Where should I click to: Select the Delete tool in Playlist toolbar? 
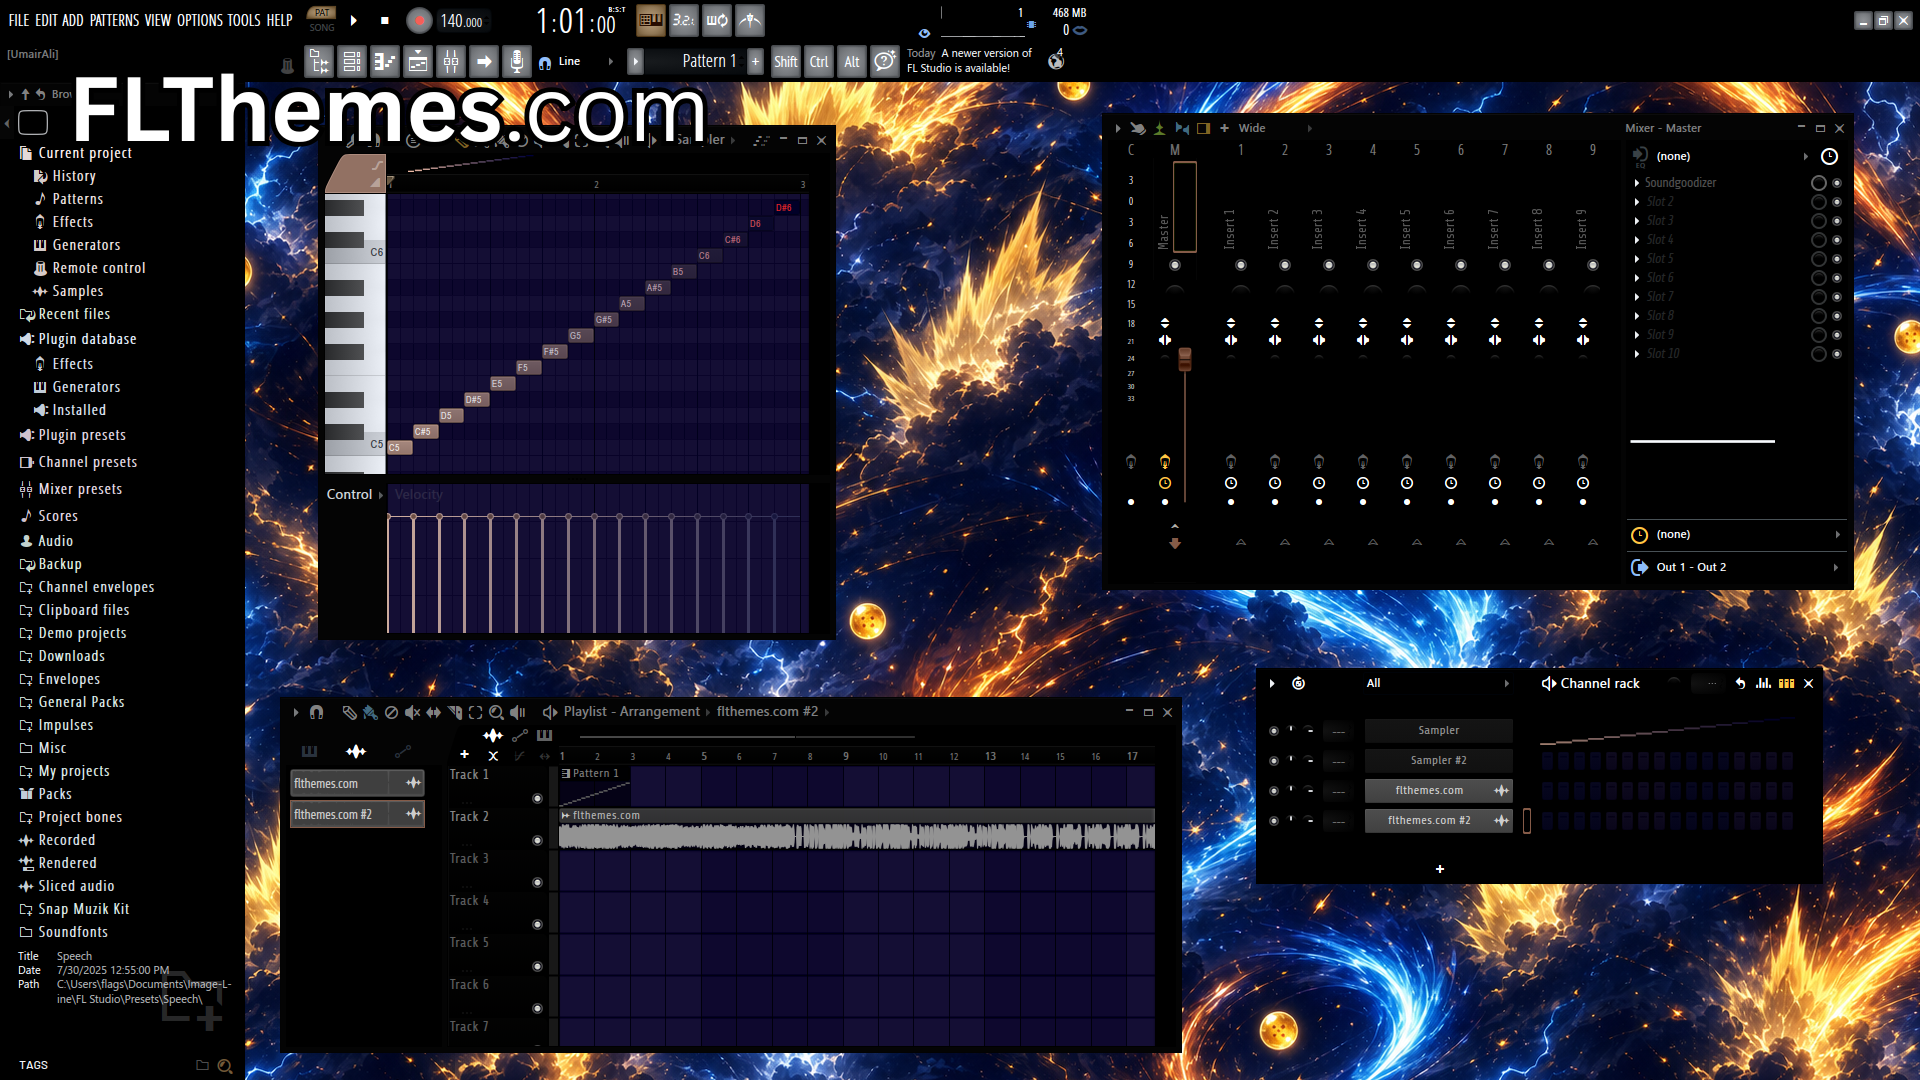[x=391, y=712]
